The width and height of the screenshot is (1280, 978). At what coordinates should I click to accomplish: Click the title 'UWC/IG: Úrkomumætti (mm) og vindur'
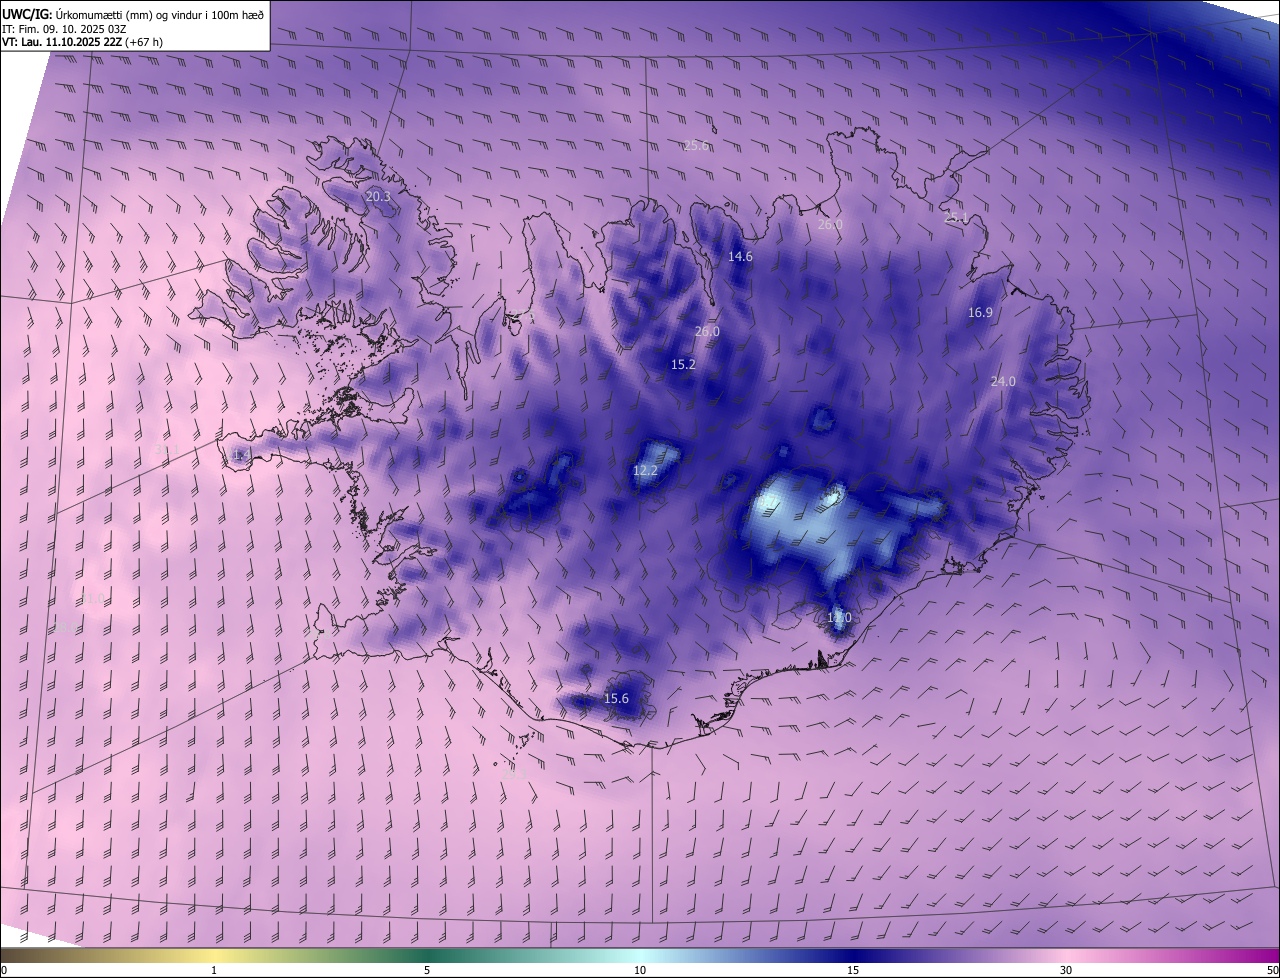[x=133, y=13]
